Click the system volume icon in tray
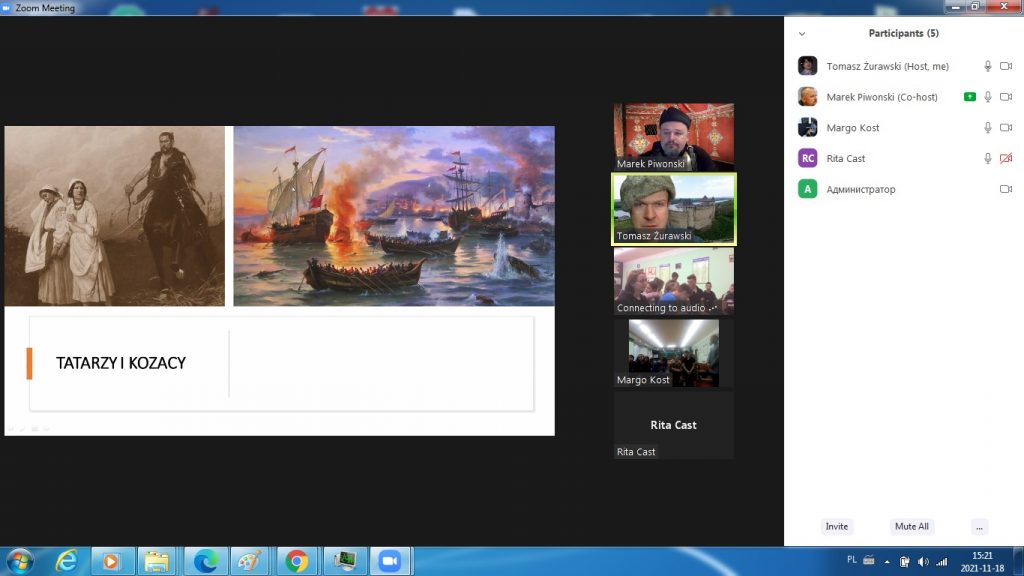Image resolution: width=1024 pixels, height=576 pixels. (x=922, y=561)
